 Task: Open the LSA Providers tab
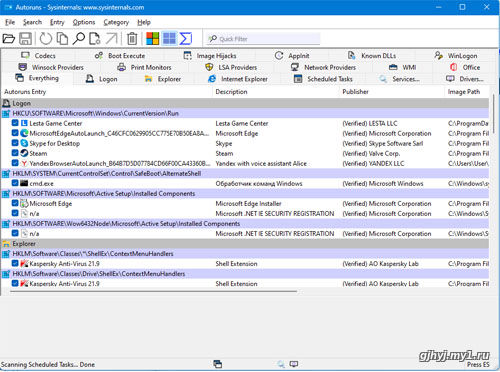tap(231, 67)
